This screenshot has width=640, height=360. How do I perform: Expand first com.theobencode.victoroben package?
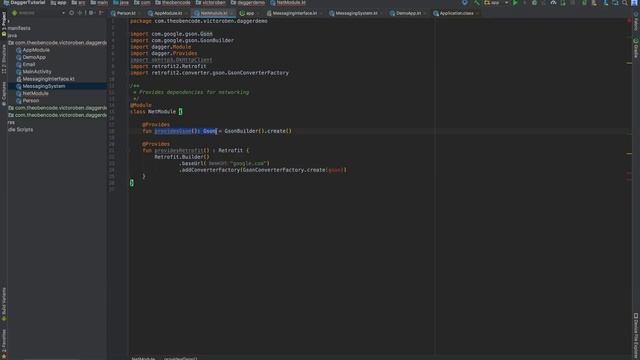(x=57, y=42)
